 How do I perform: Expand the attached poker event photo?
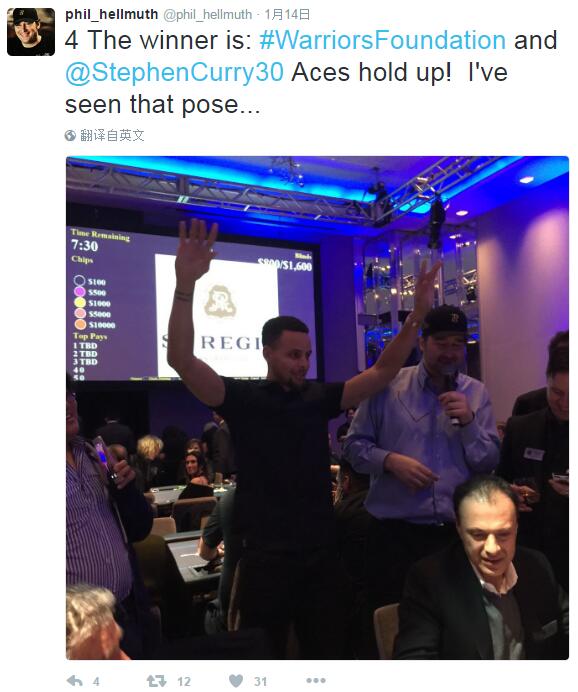[x=317, y=408]
